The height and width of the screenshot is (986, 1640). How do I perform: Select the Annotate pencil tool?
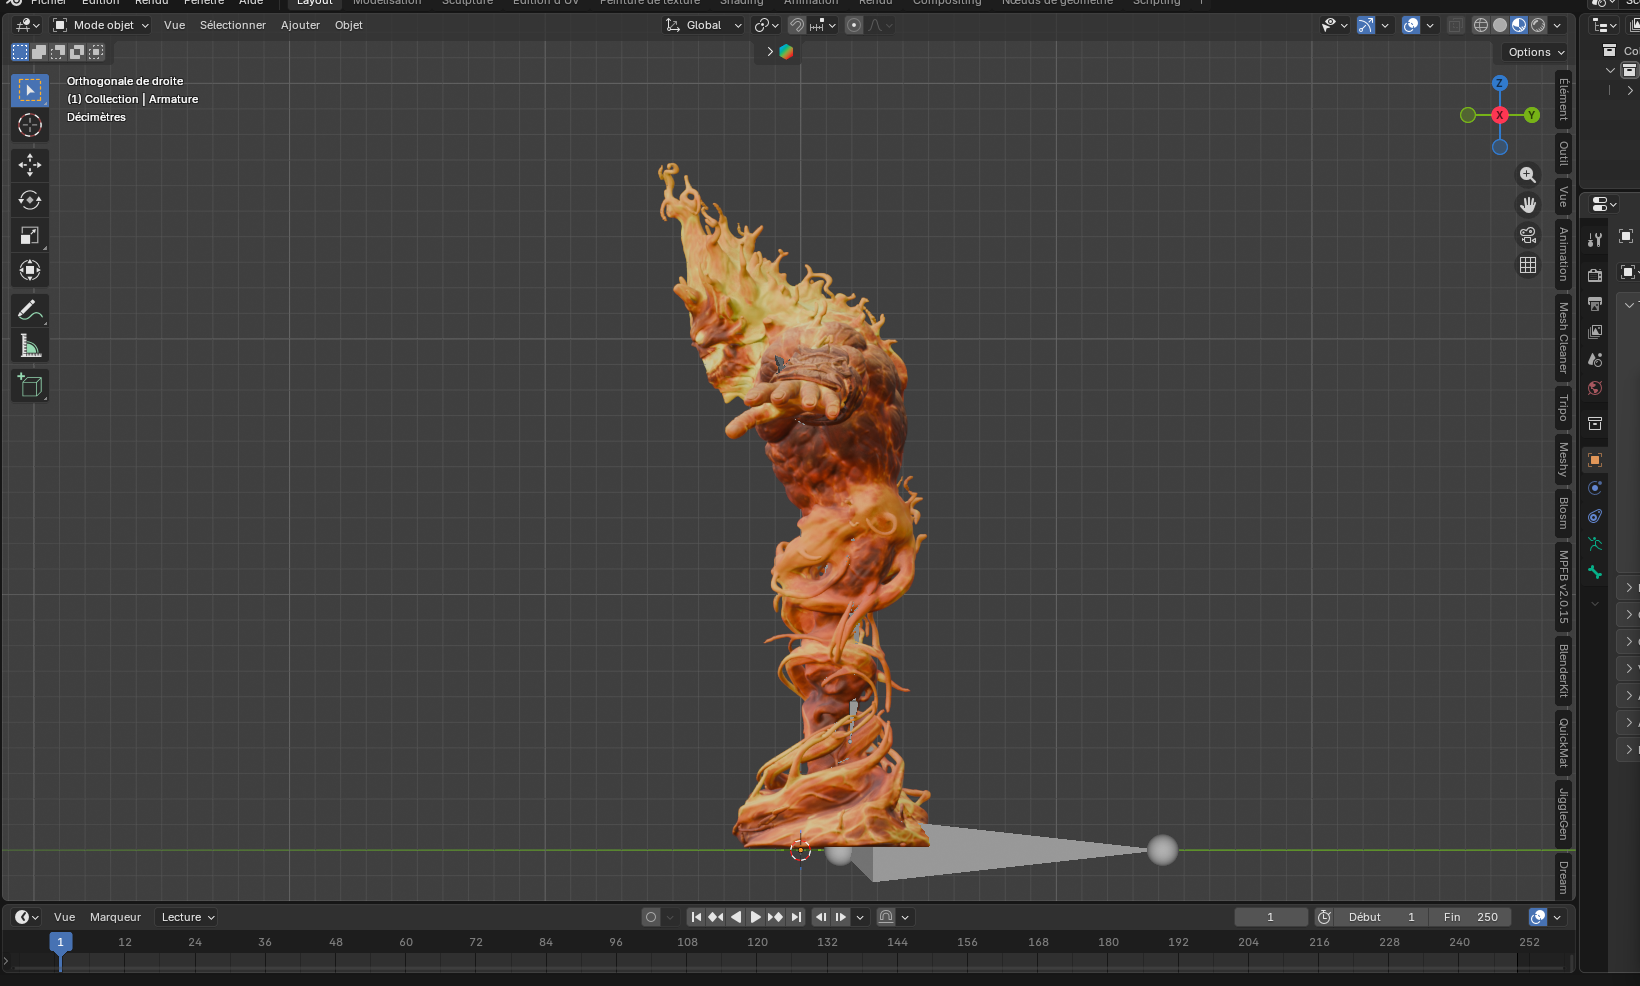30,311
